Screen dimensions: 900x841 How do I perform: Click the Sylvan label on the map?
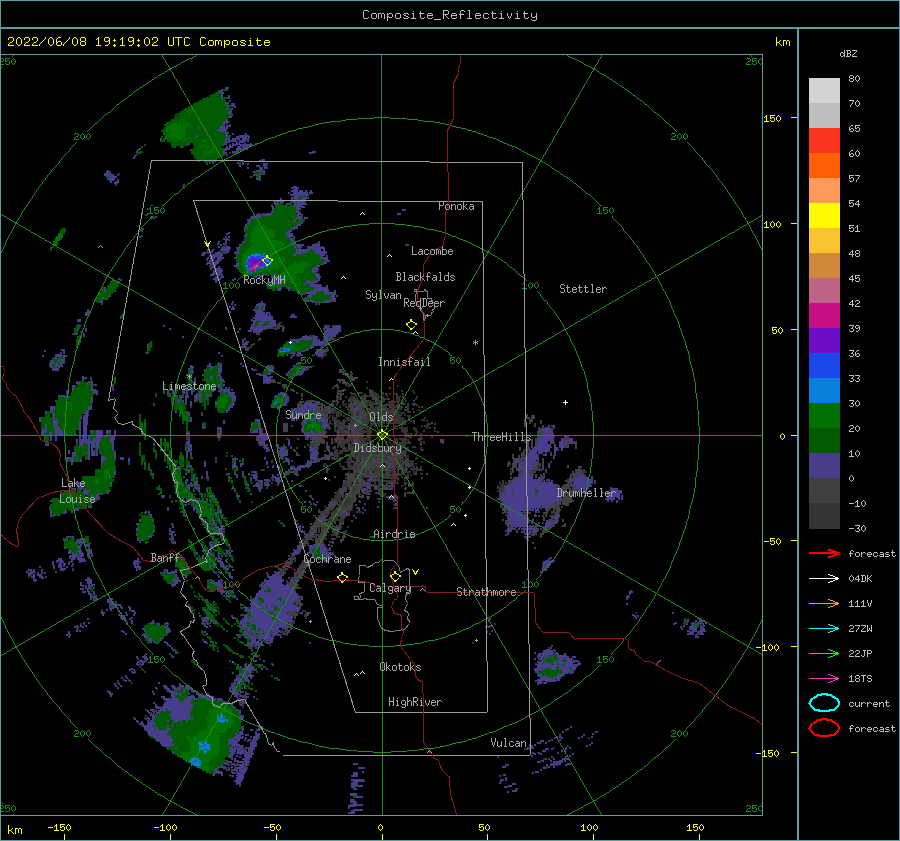click(383, 295)
